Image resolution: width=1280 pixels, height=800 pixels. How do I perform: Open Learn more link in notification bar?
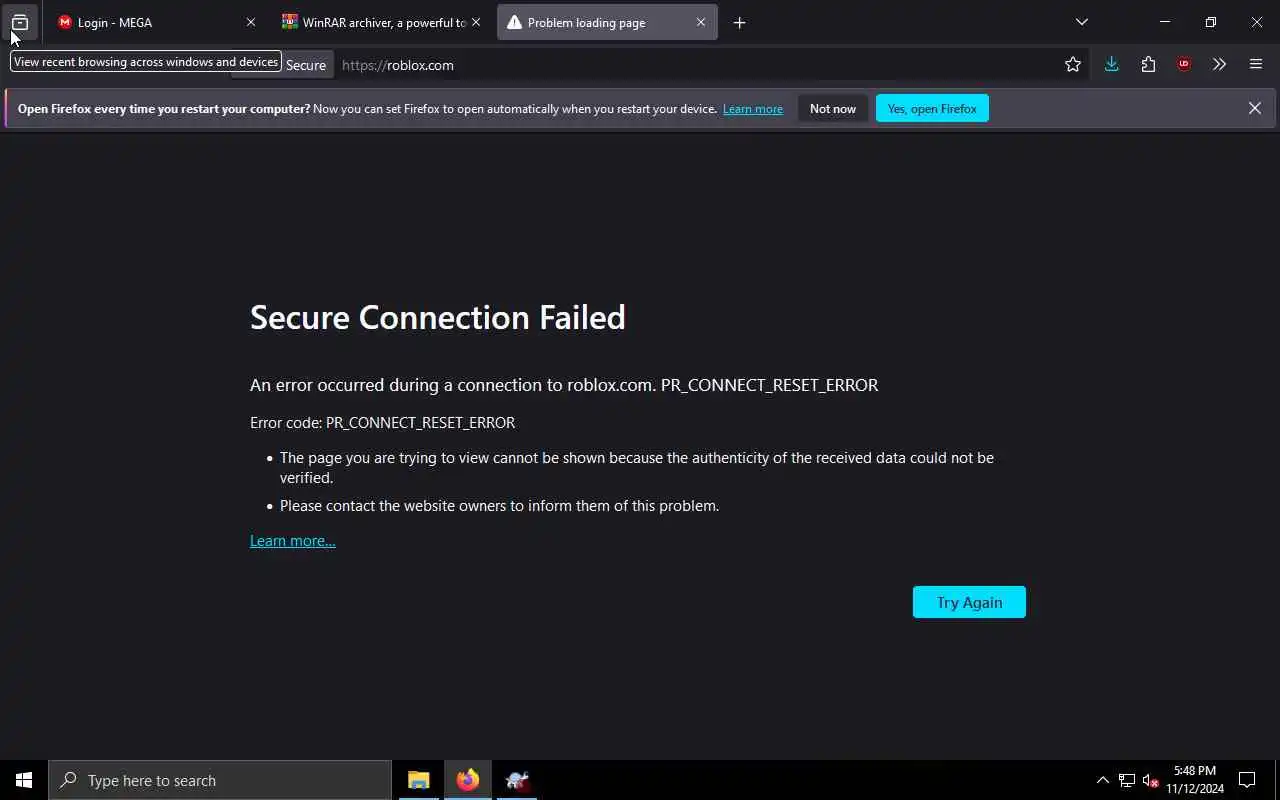tap(753, 109)
